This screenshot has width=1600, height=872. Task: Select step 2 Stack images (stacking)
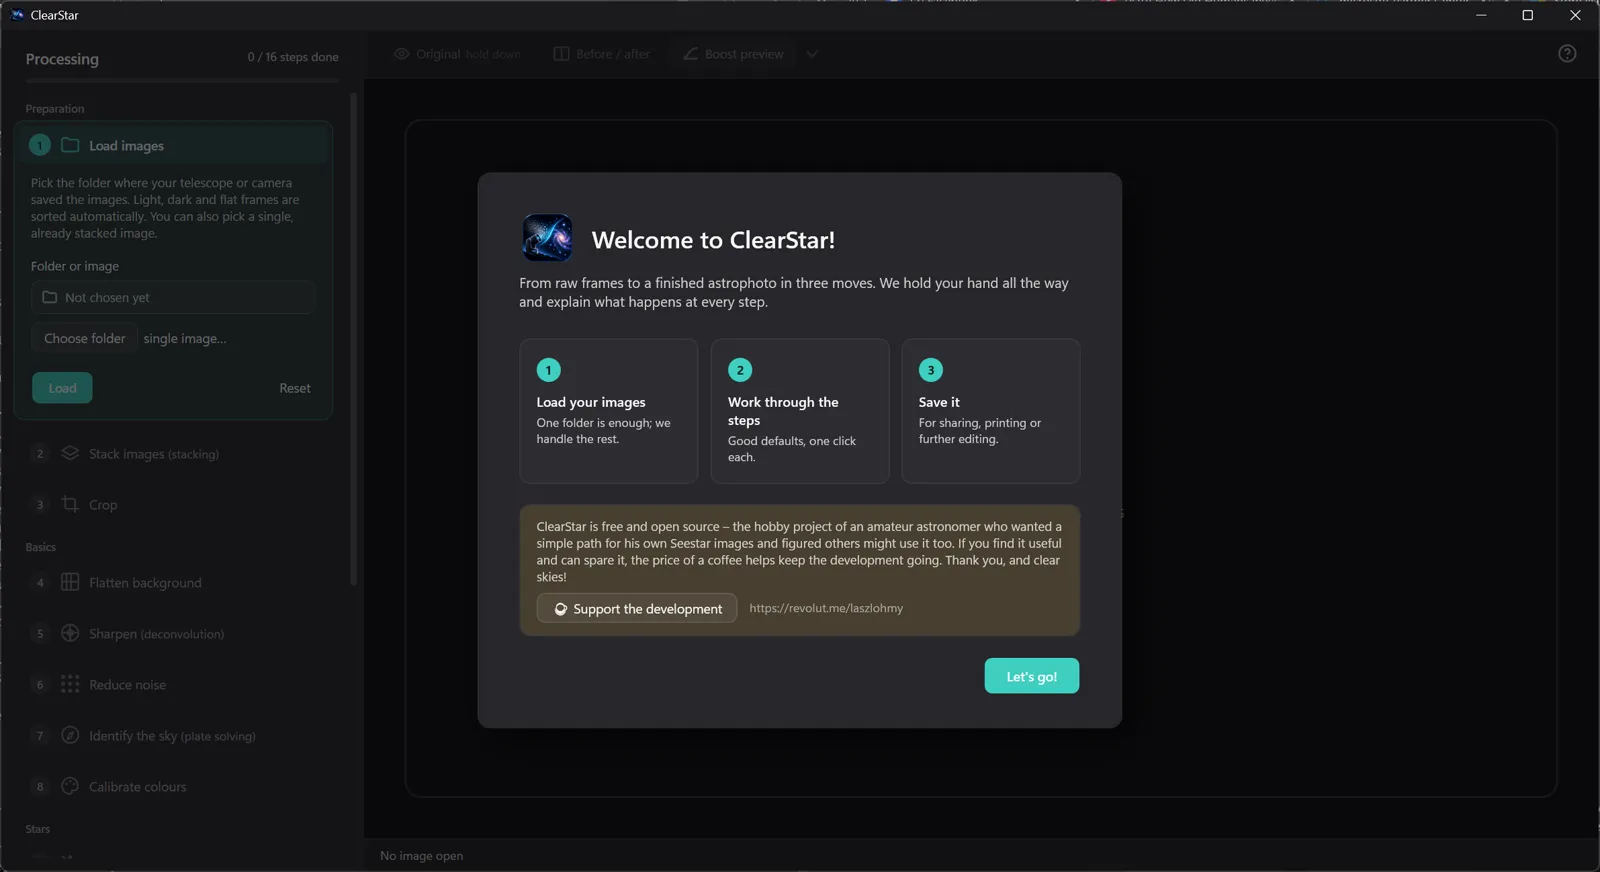174,453
